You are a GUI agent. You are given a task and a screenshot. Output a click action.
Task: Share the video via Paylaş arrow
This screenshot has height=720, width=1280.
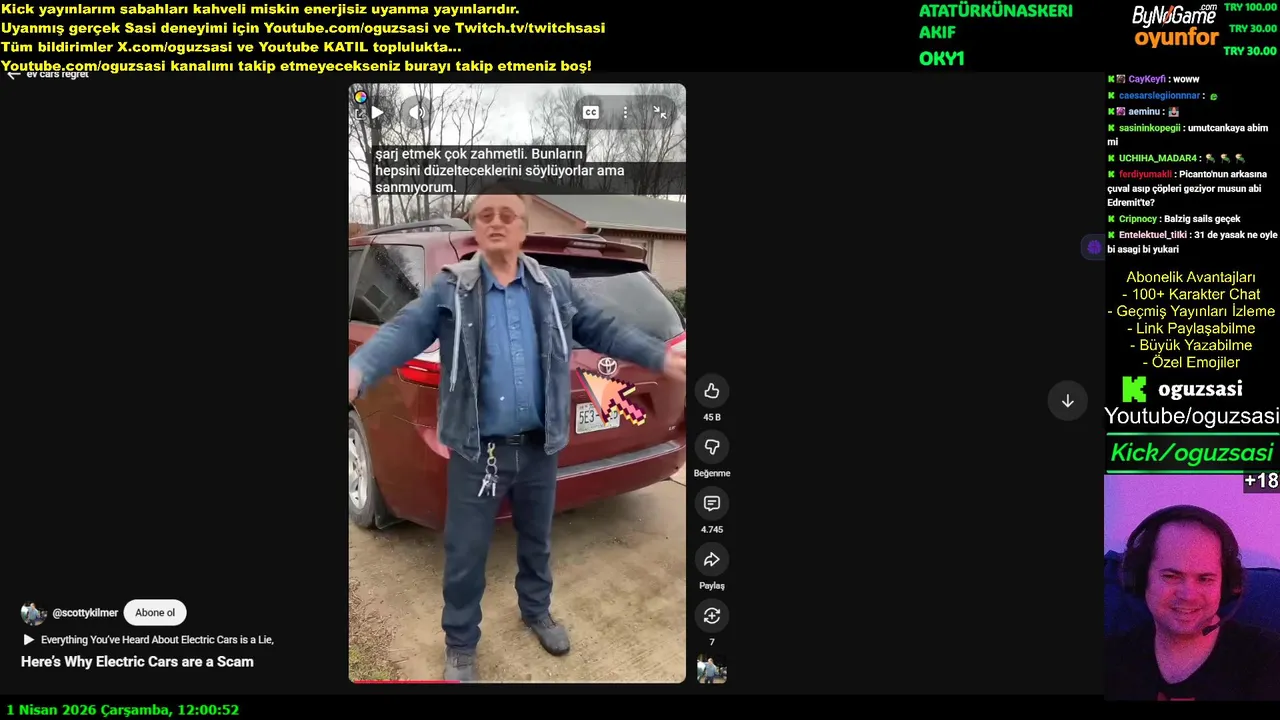pos(712,559)
